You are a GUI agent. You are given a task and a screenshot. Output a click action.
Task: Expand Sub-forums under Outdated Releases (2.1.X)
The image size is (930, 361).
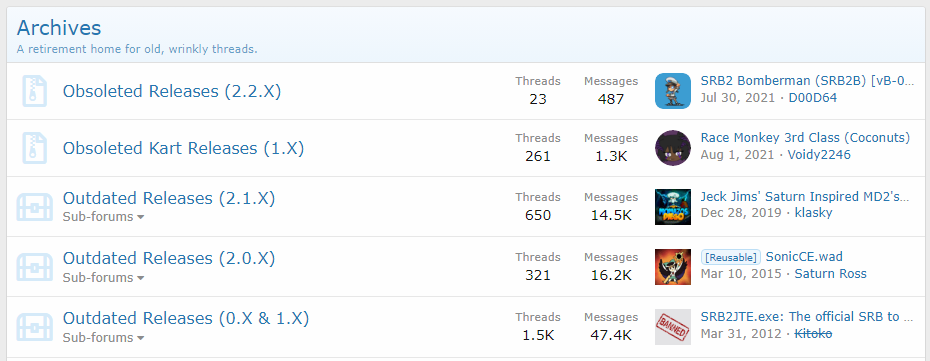(x=103, y=217)
